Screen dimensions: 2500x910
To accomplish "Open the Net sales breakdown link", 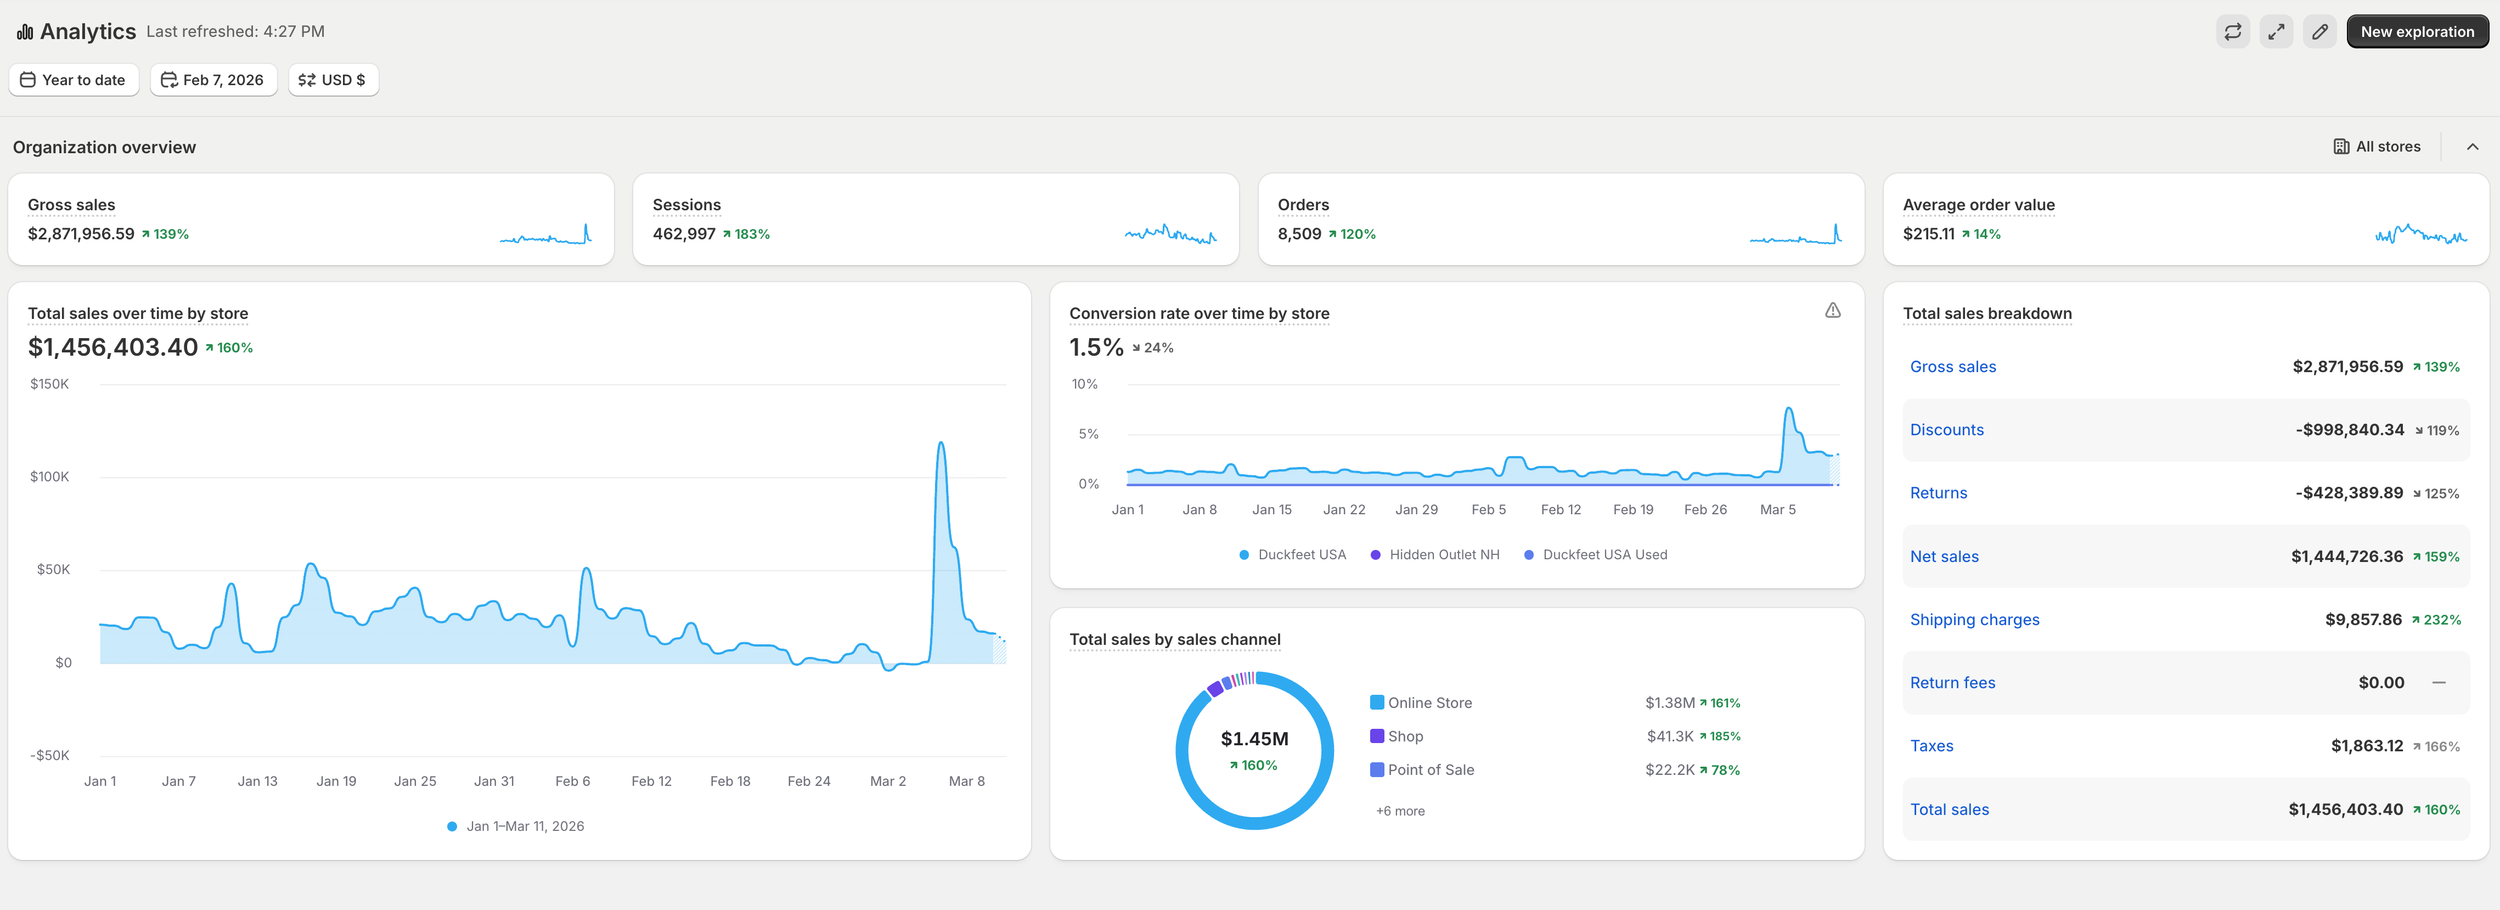I will click(1944, 557).
